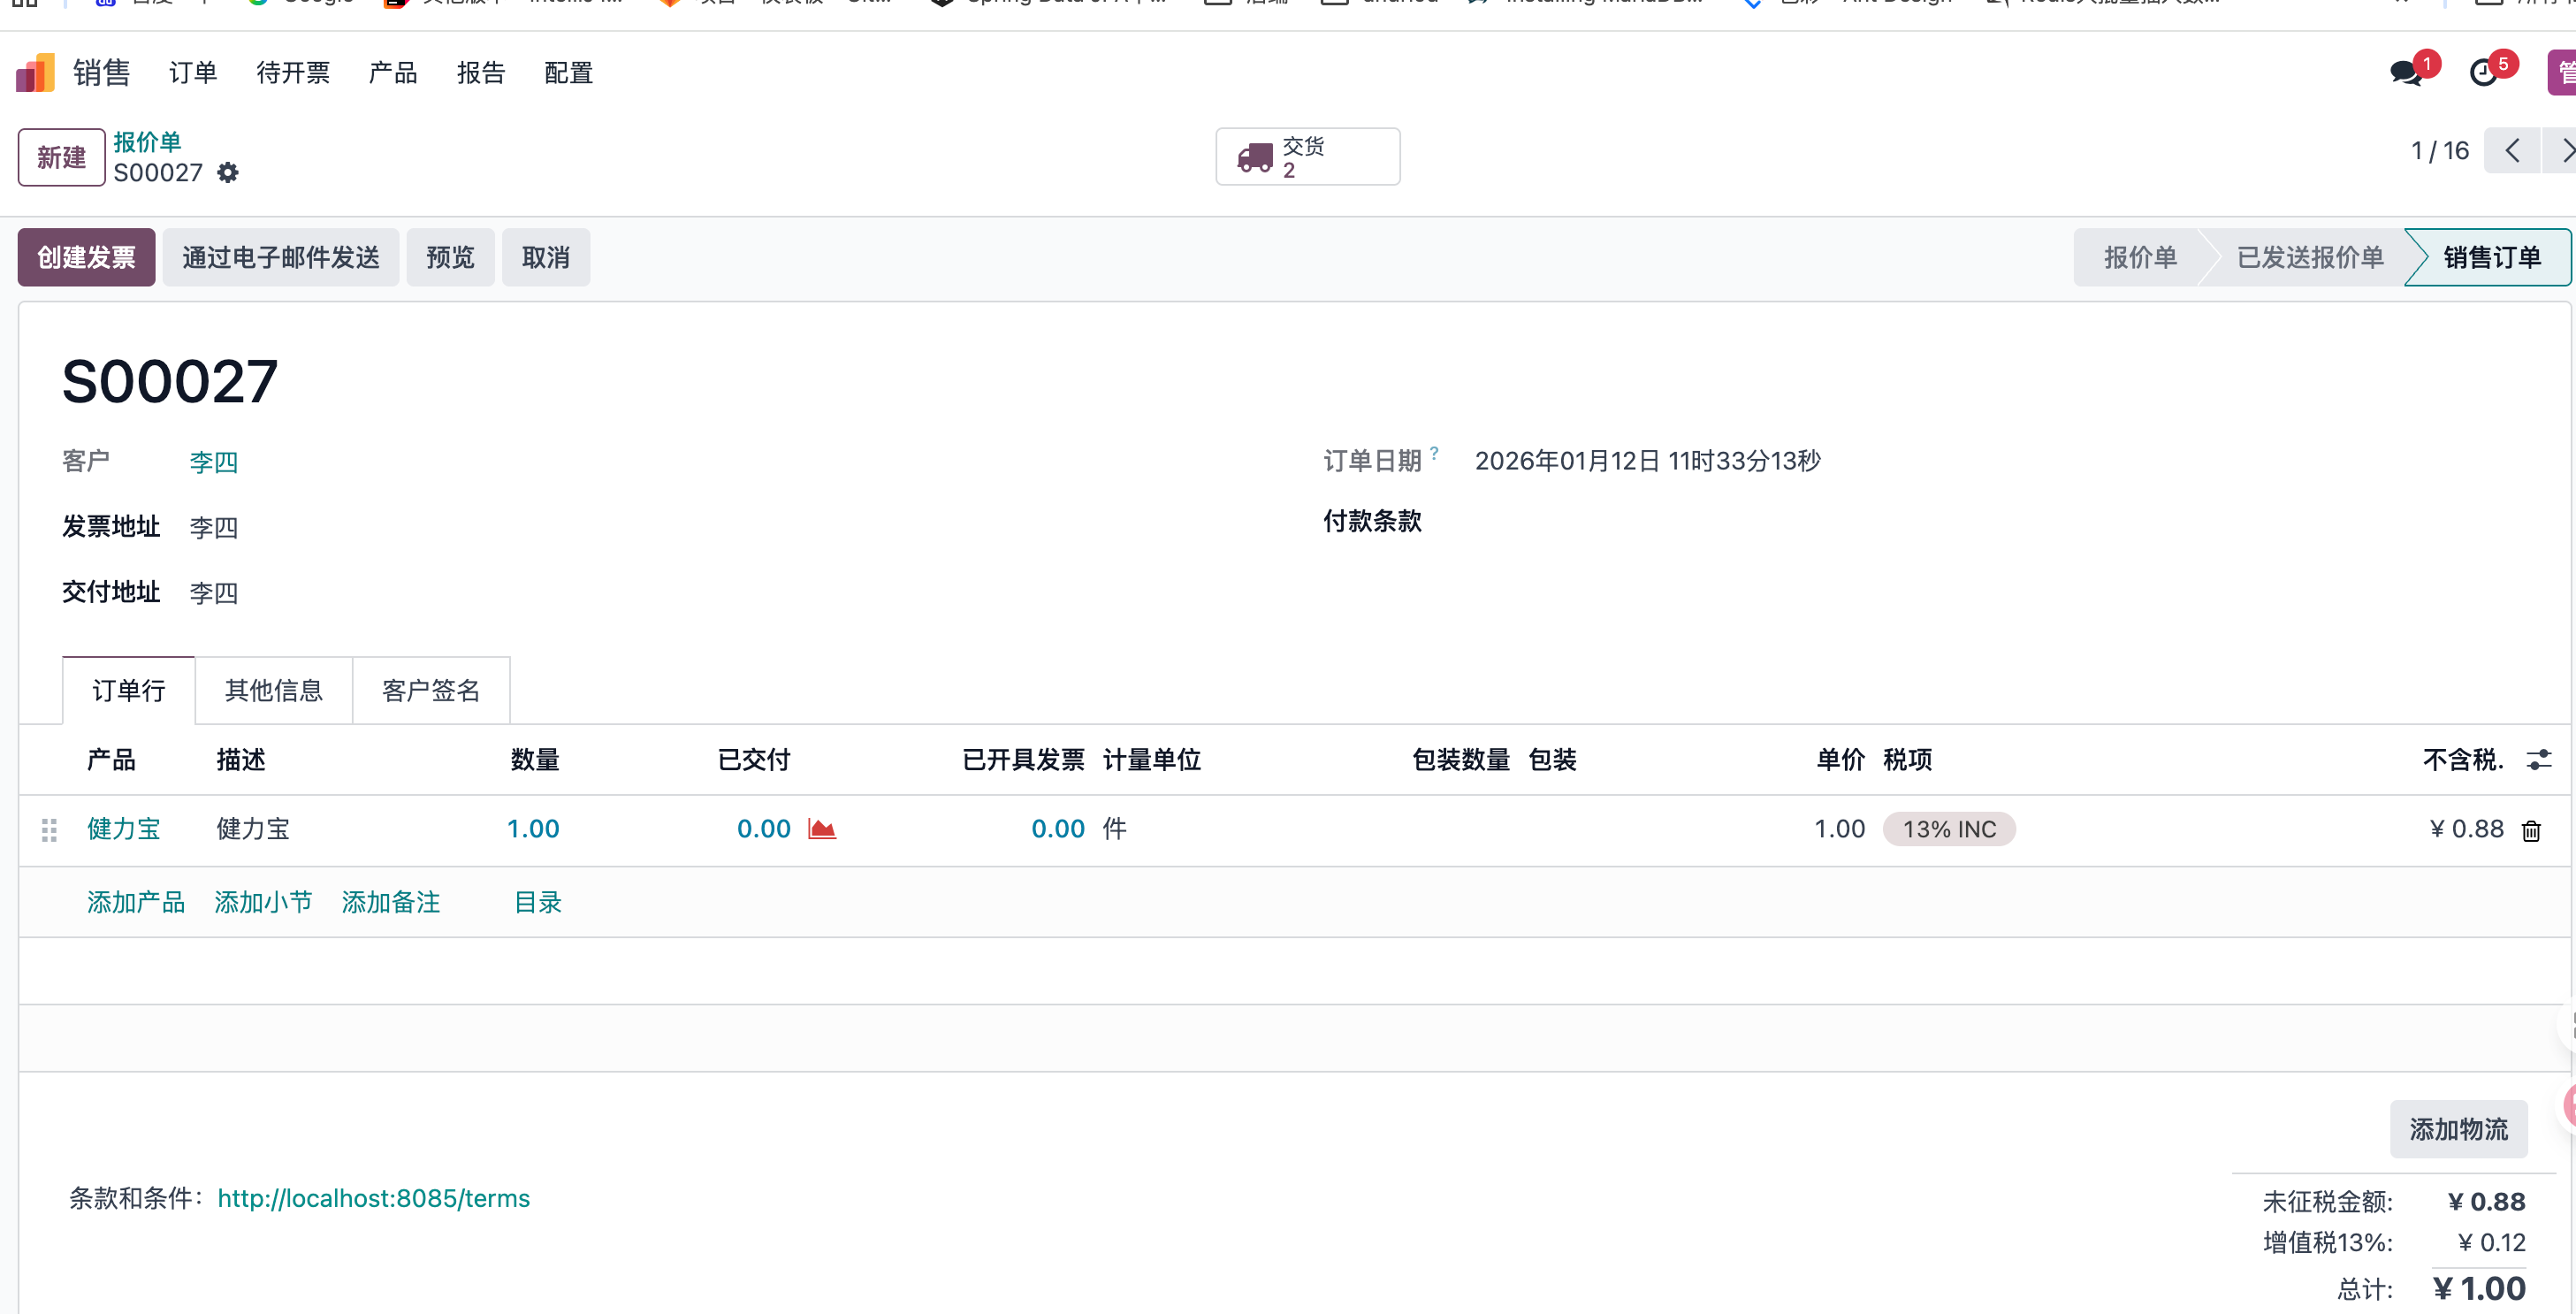Delete the 健力宝 order line trash icon
This screenshot has height=1314, width=2576.
(2531, 831)
